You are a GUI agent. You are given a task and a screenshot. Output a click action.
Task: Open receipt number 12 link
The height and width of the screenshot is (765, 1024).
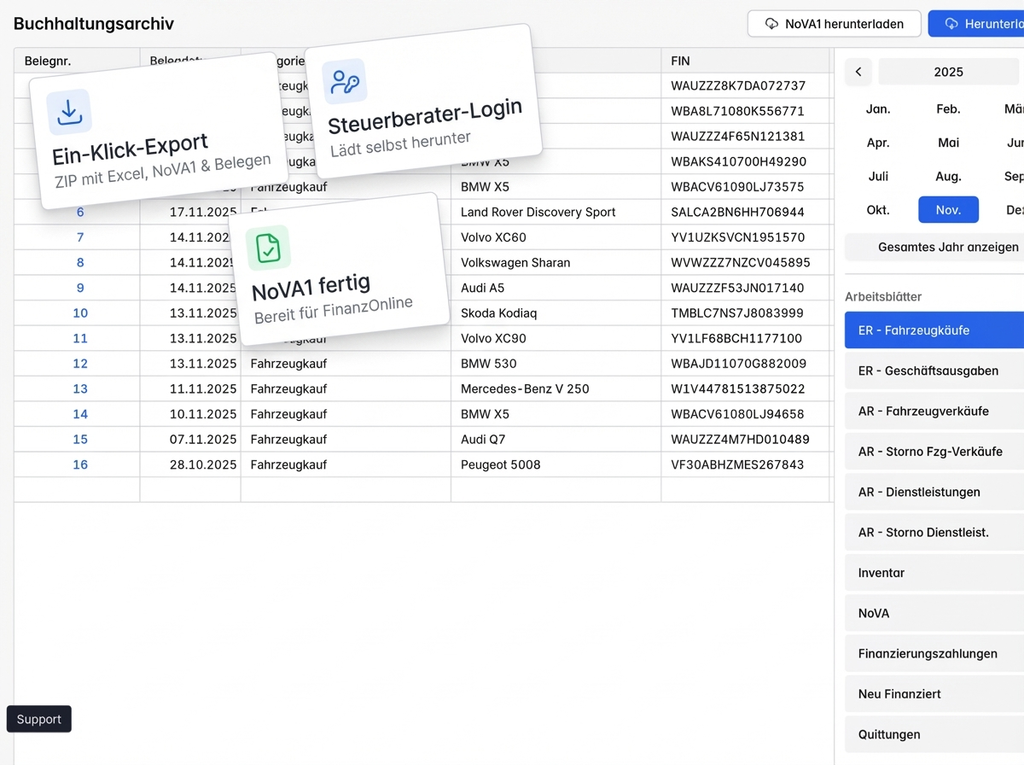(x=80, y=364)
